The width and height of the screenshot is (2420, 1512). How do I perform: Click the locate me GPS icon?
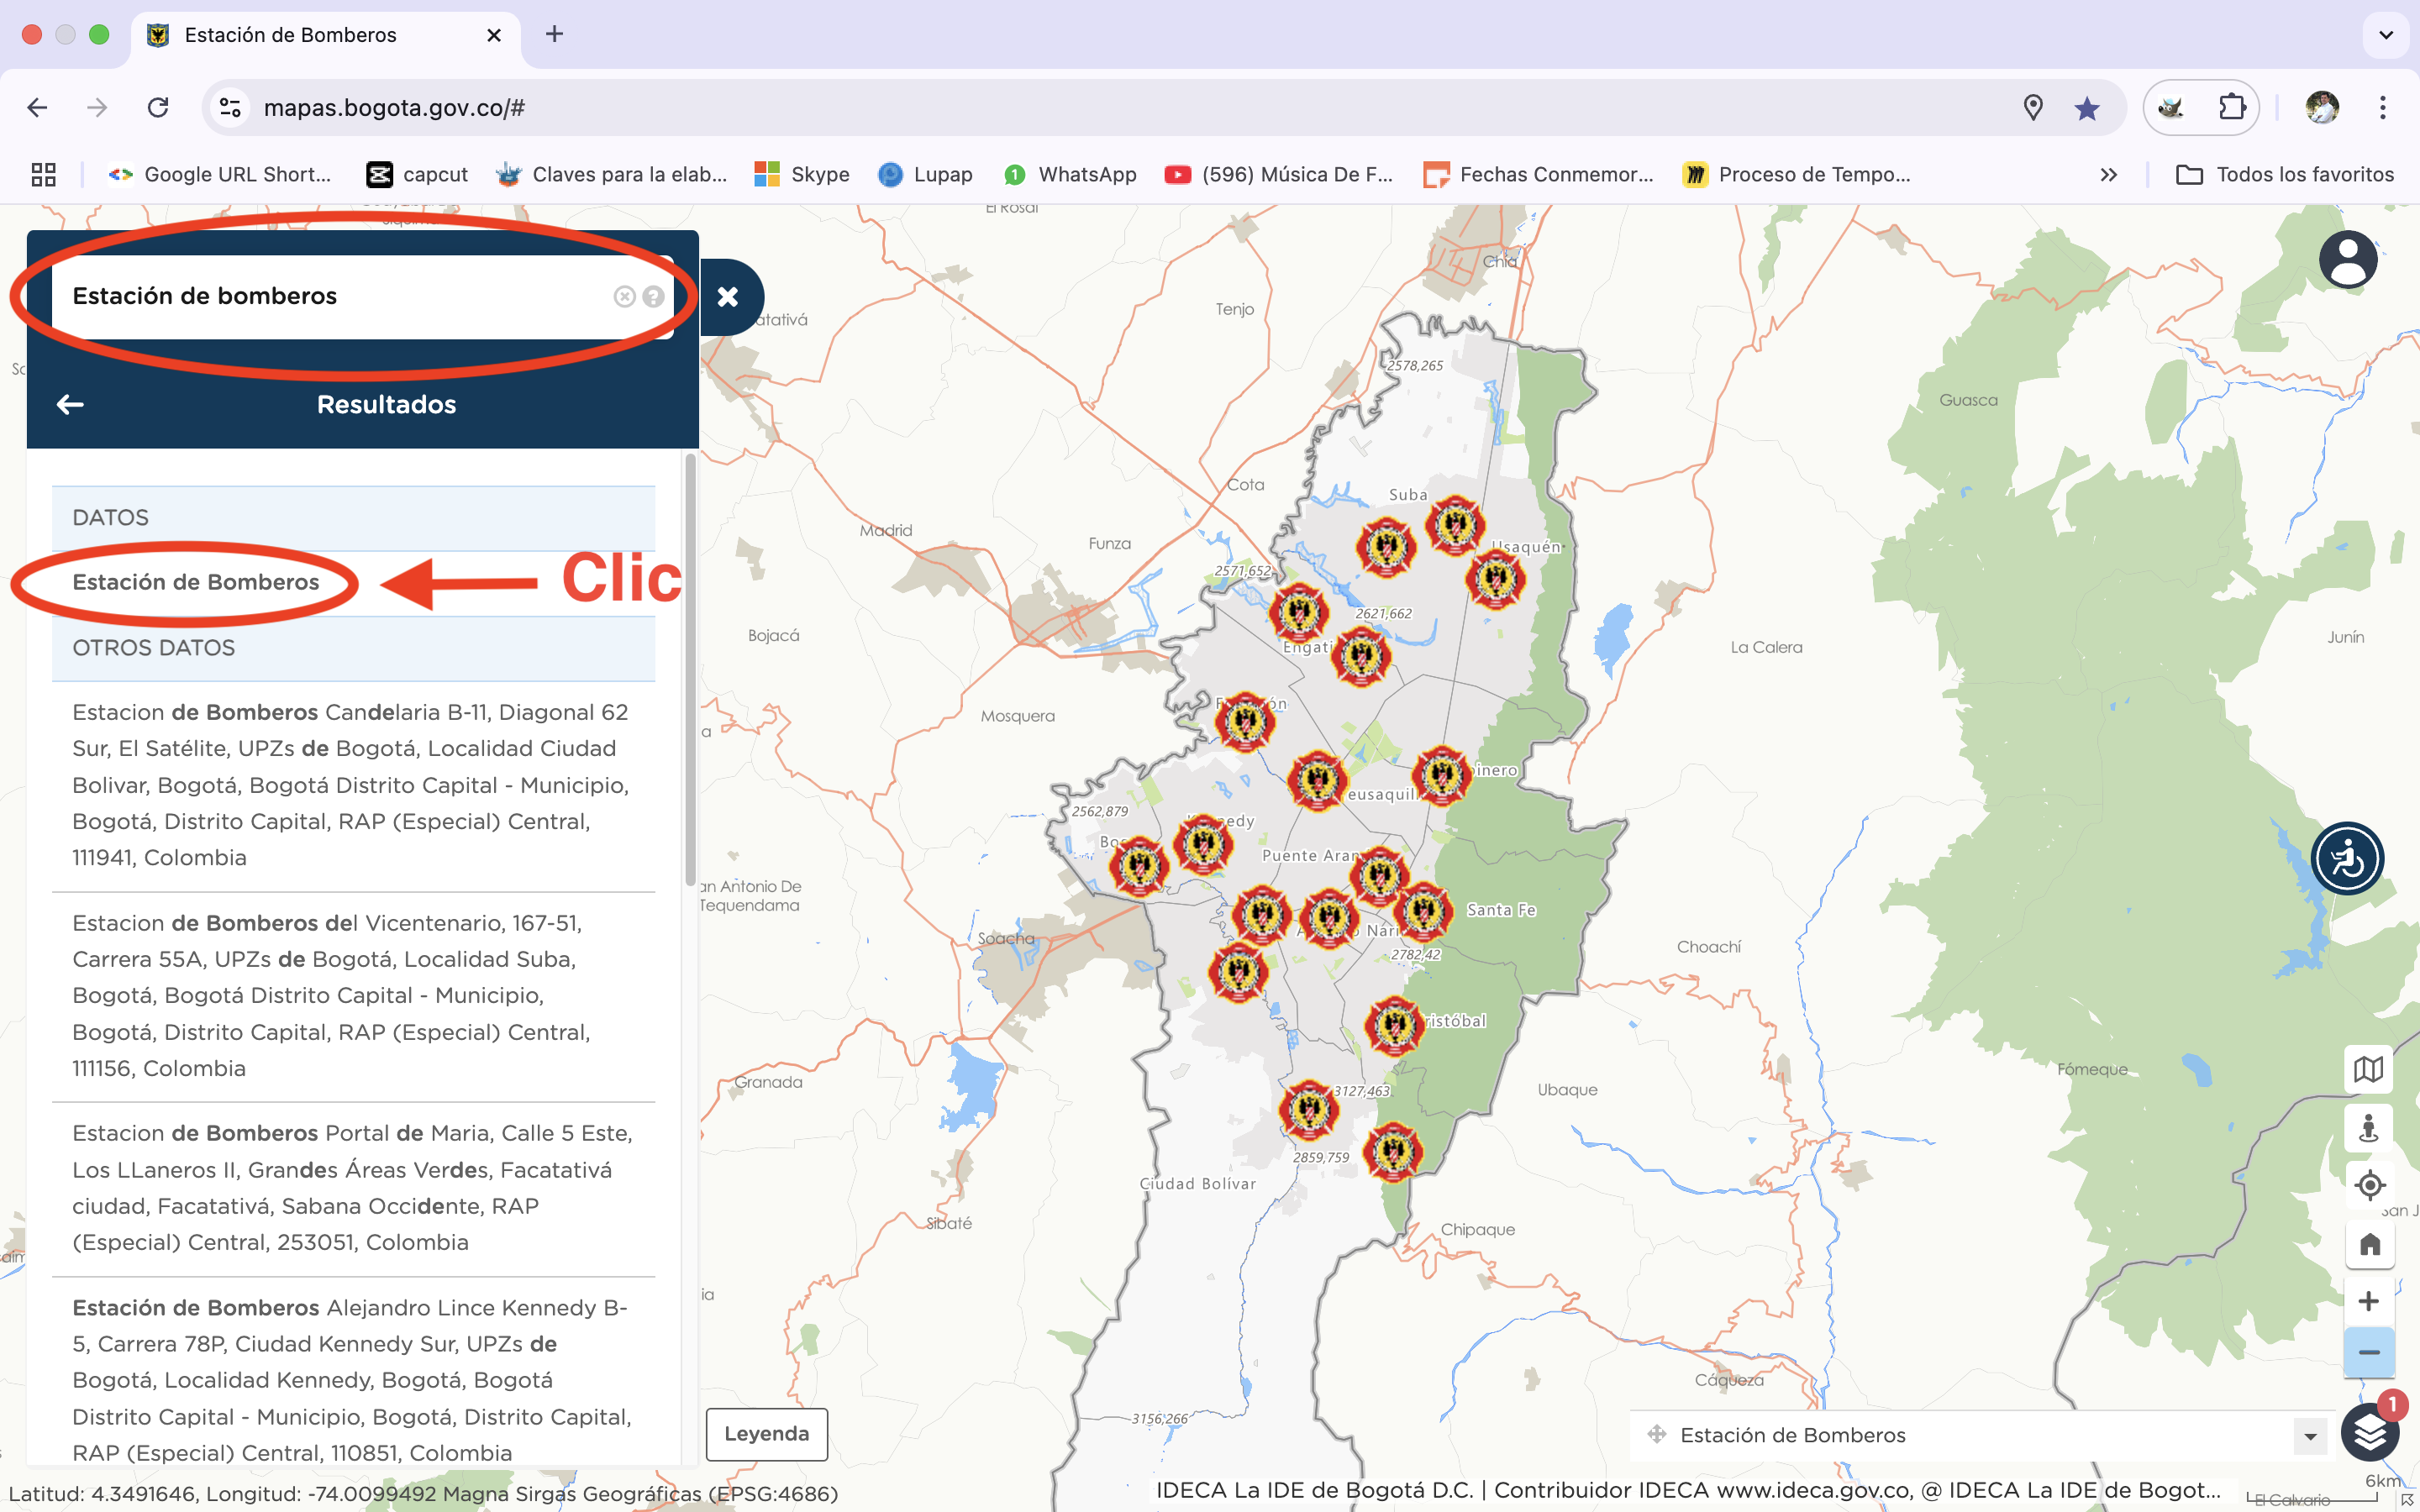coord(2370,1186)
